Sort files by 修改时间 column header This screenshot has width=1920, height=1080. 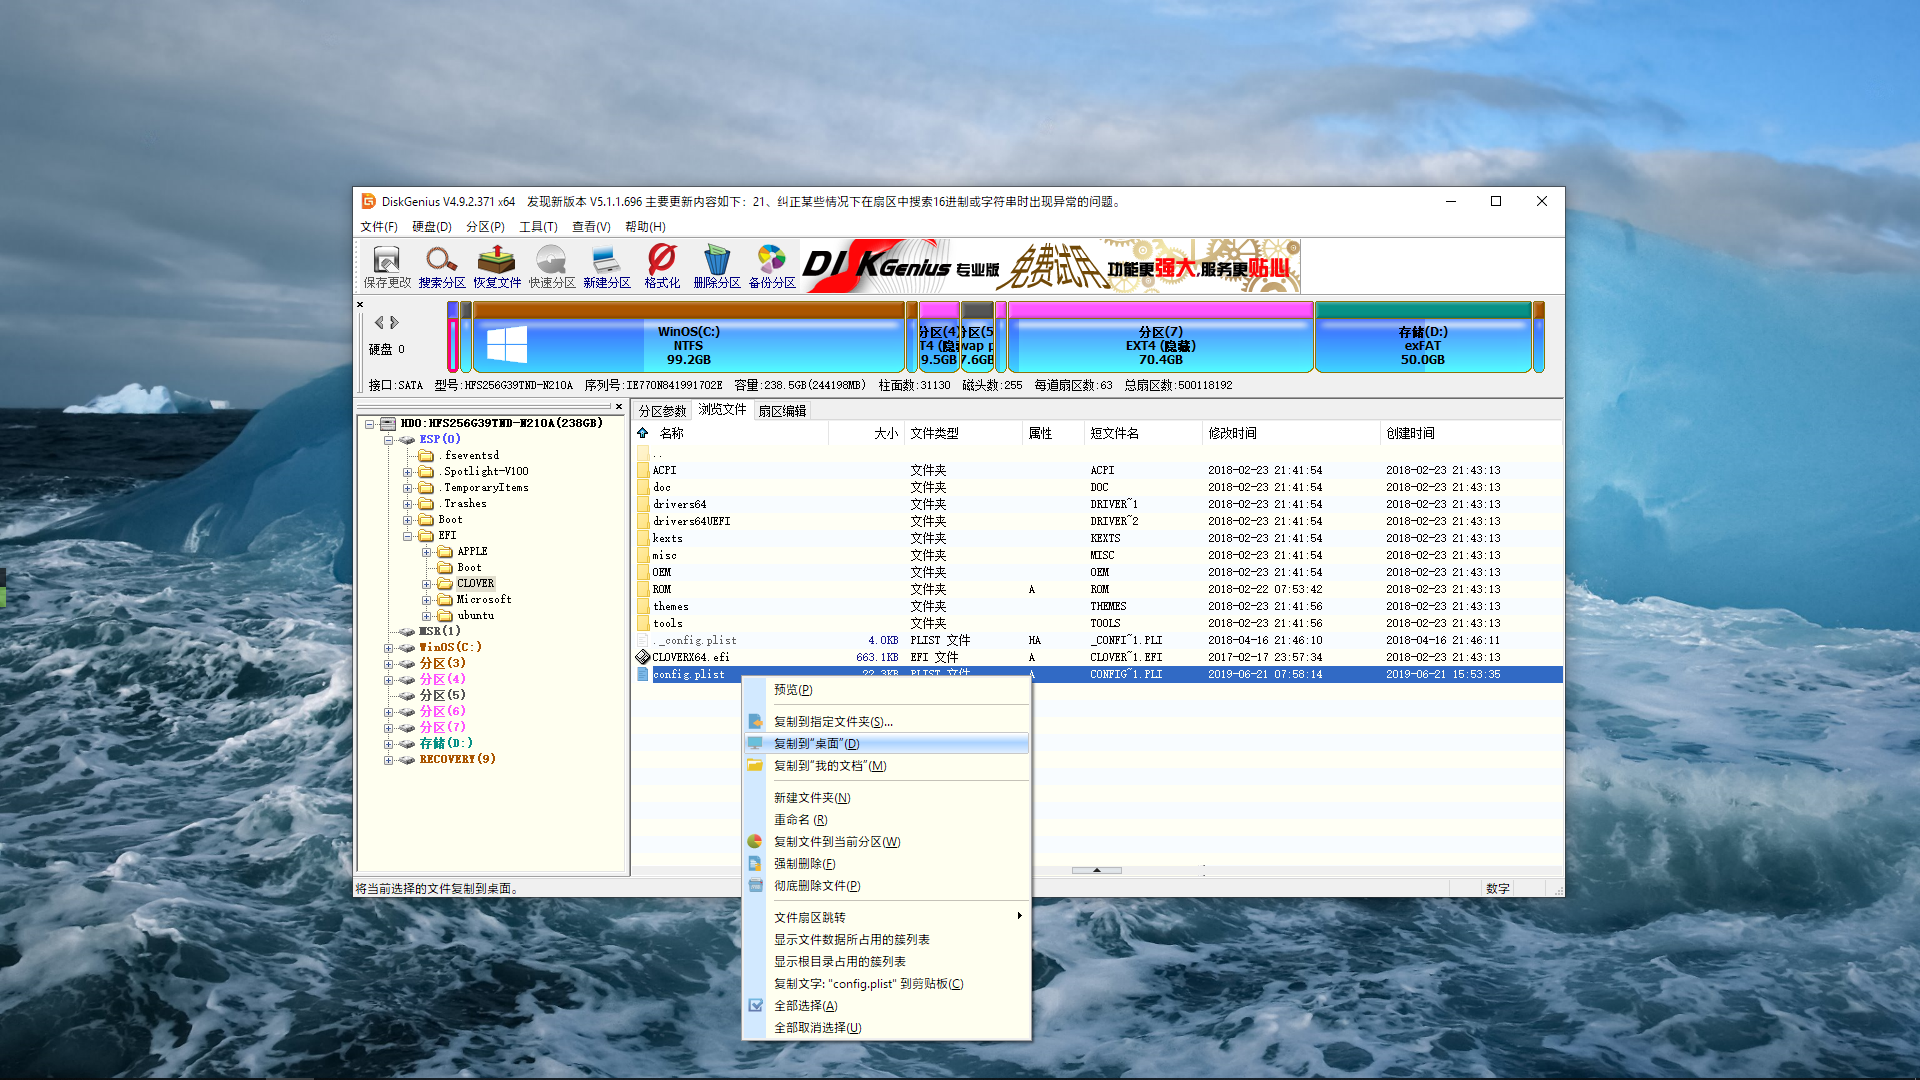pos(1232,433)
